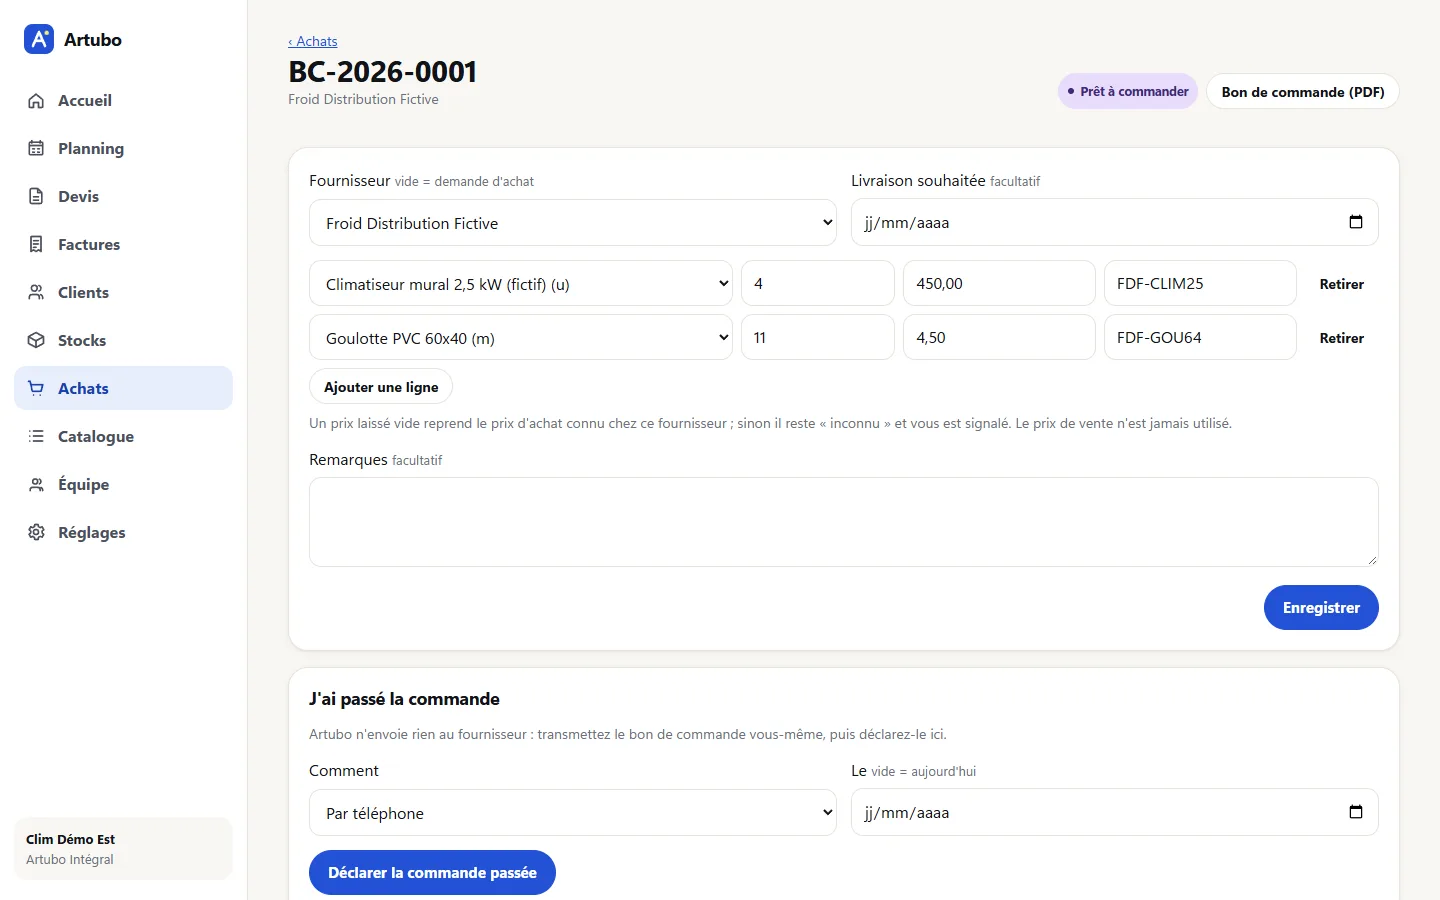This screenshot has width=1440, height=900.
Task: Click quantity field showing 4
Action: (818, 283)
